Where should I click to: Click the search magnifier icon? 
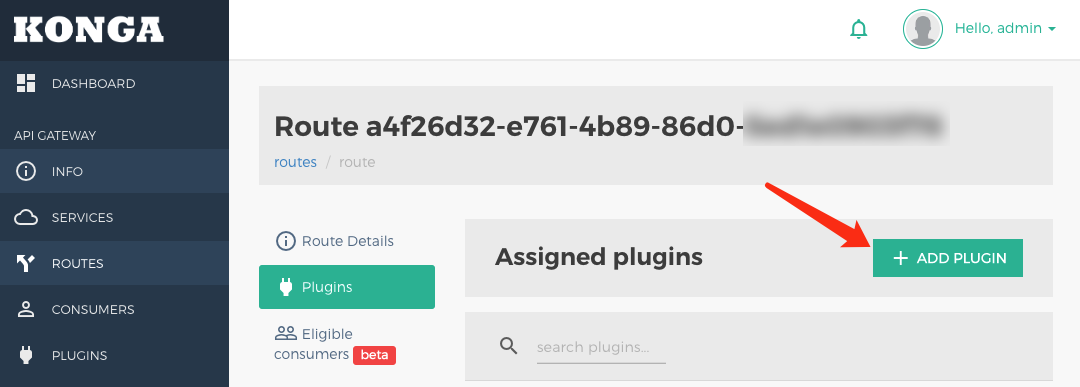pyautogui.click(x=508, y=346)
